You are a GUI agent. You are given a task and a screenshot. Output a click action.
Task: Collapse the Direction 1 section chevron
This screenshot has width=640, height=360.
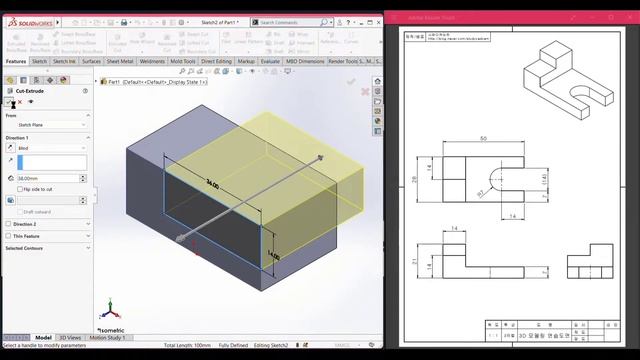tap(88, 138)
